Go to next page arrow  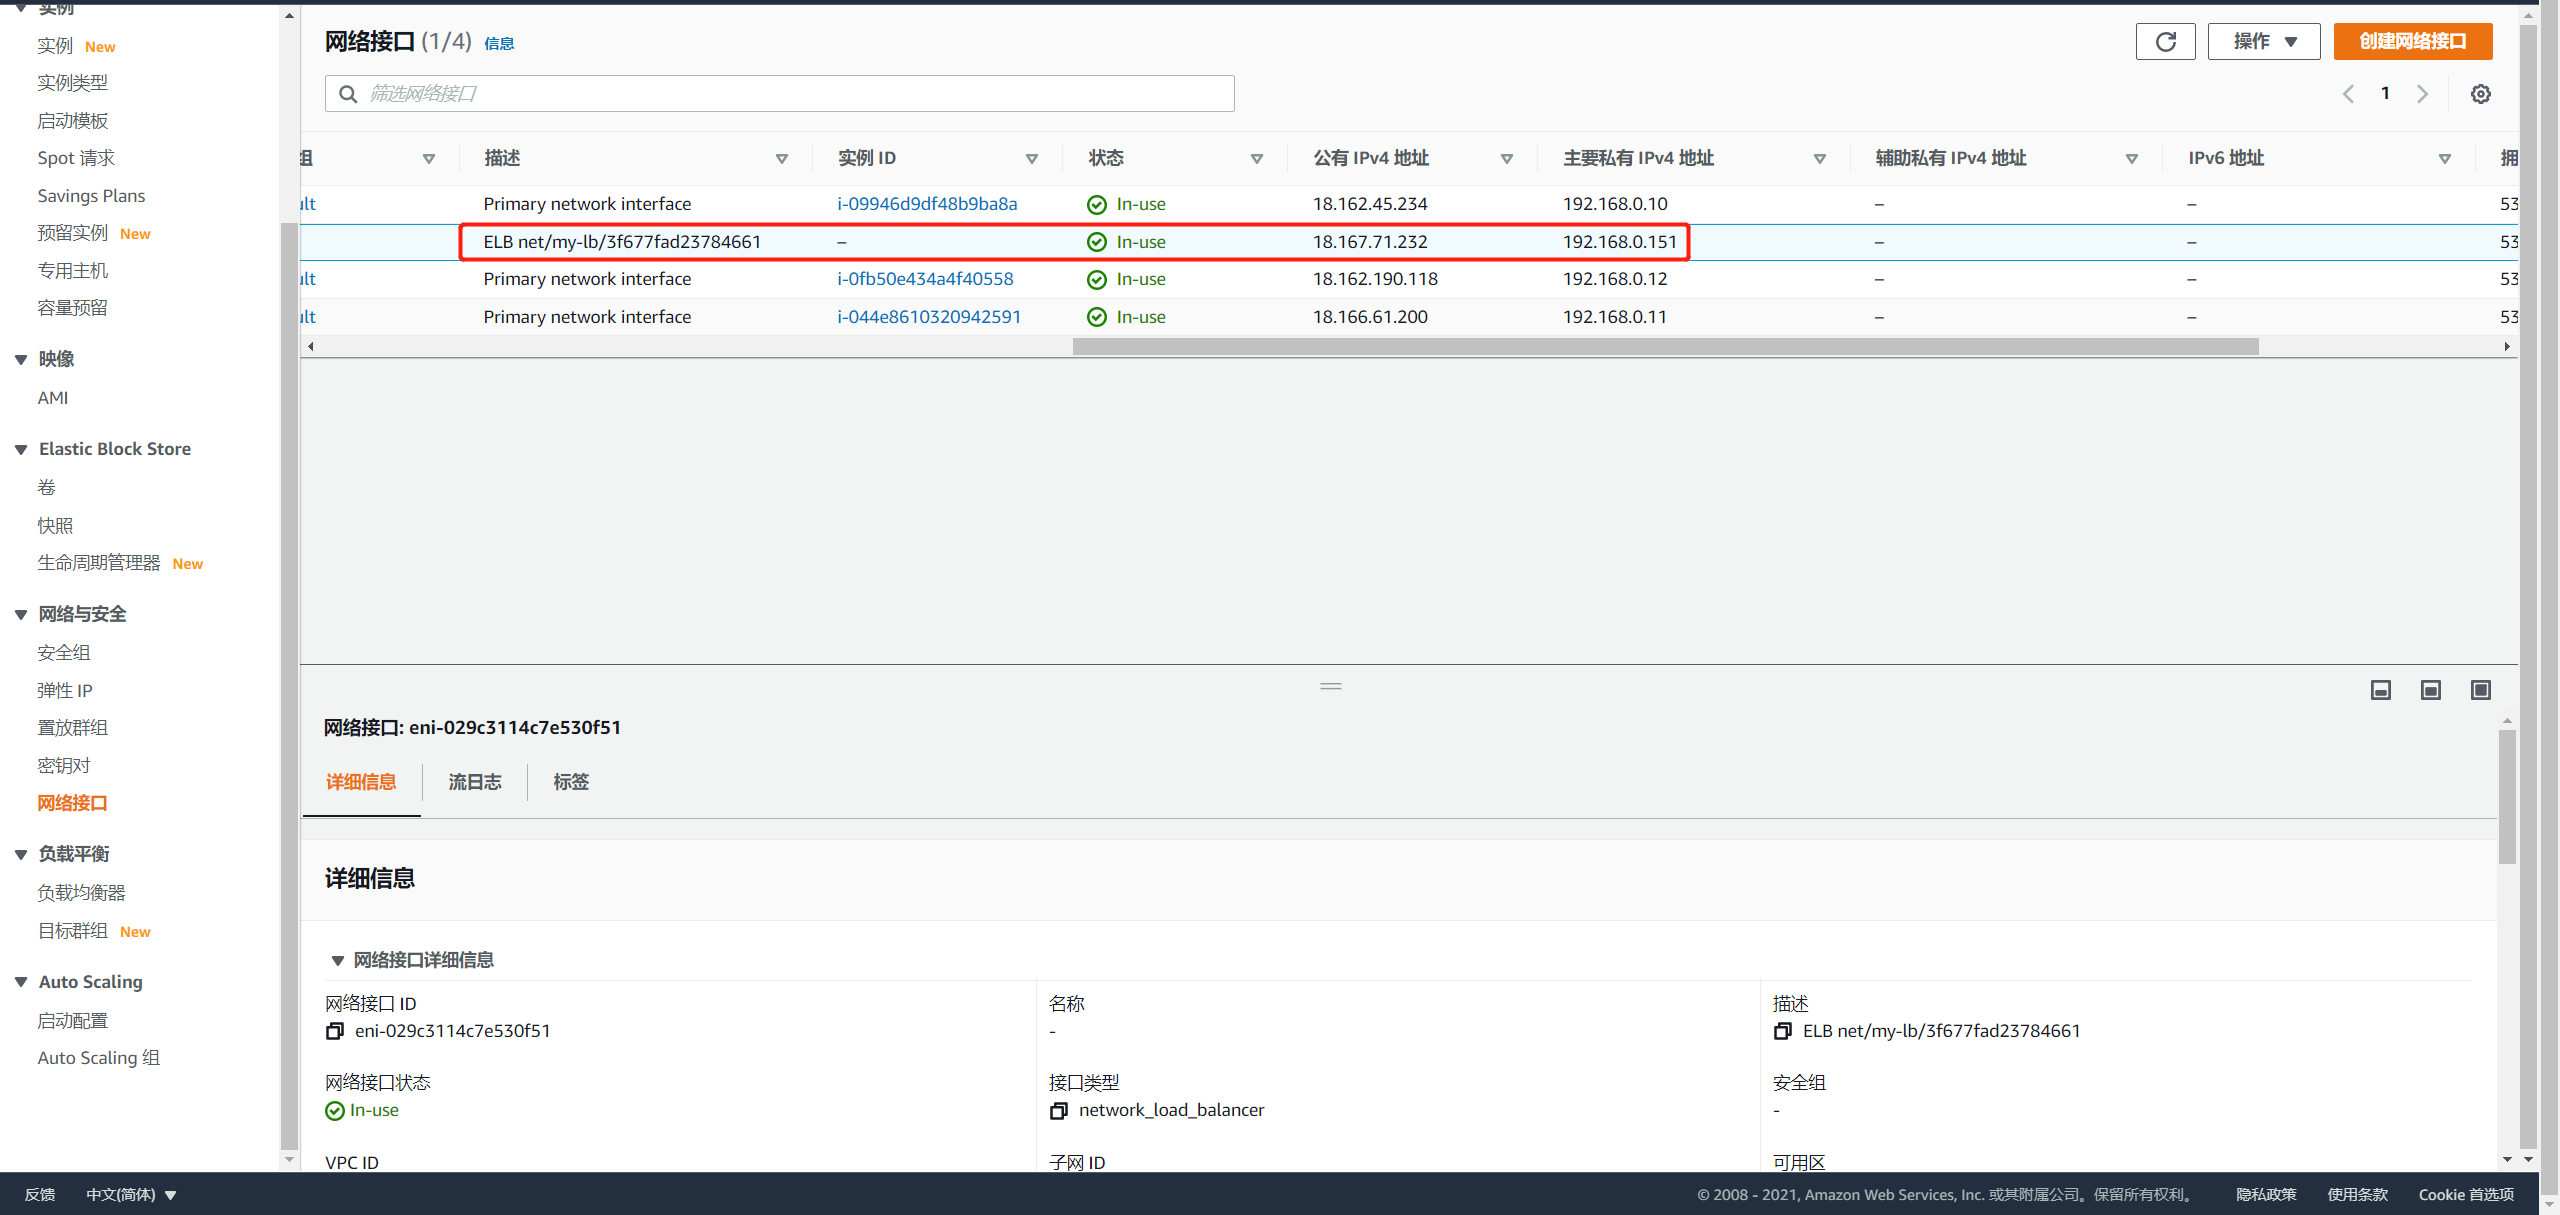[2422, 94]
